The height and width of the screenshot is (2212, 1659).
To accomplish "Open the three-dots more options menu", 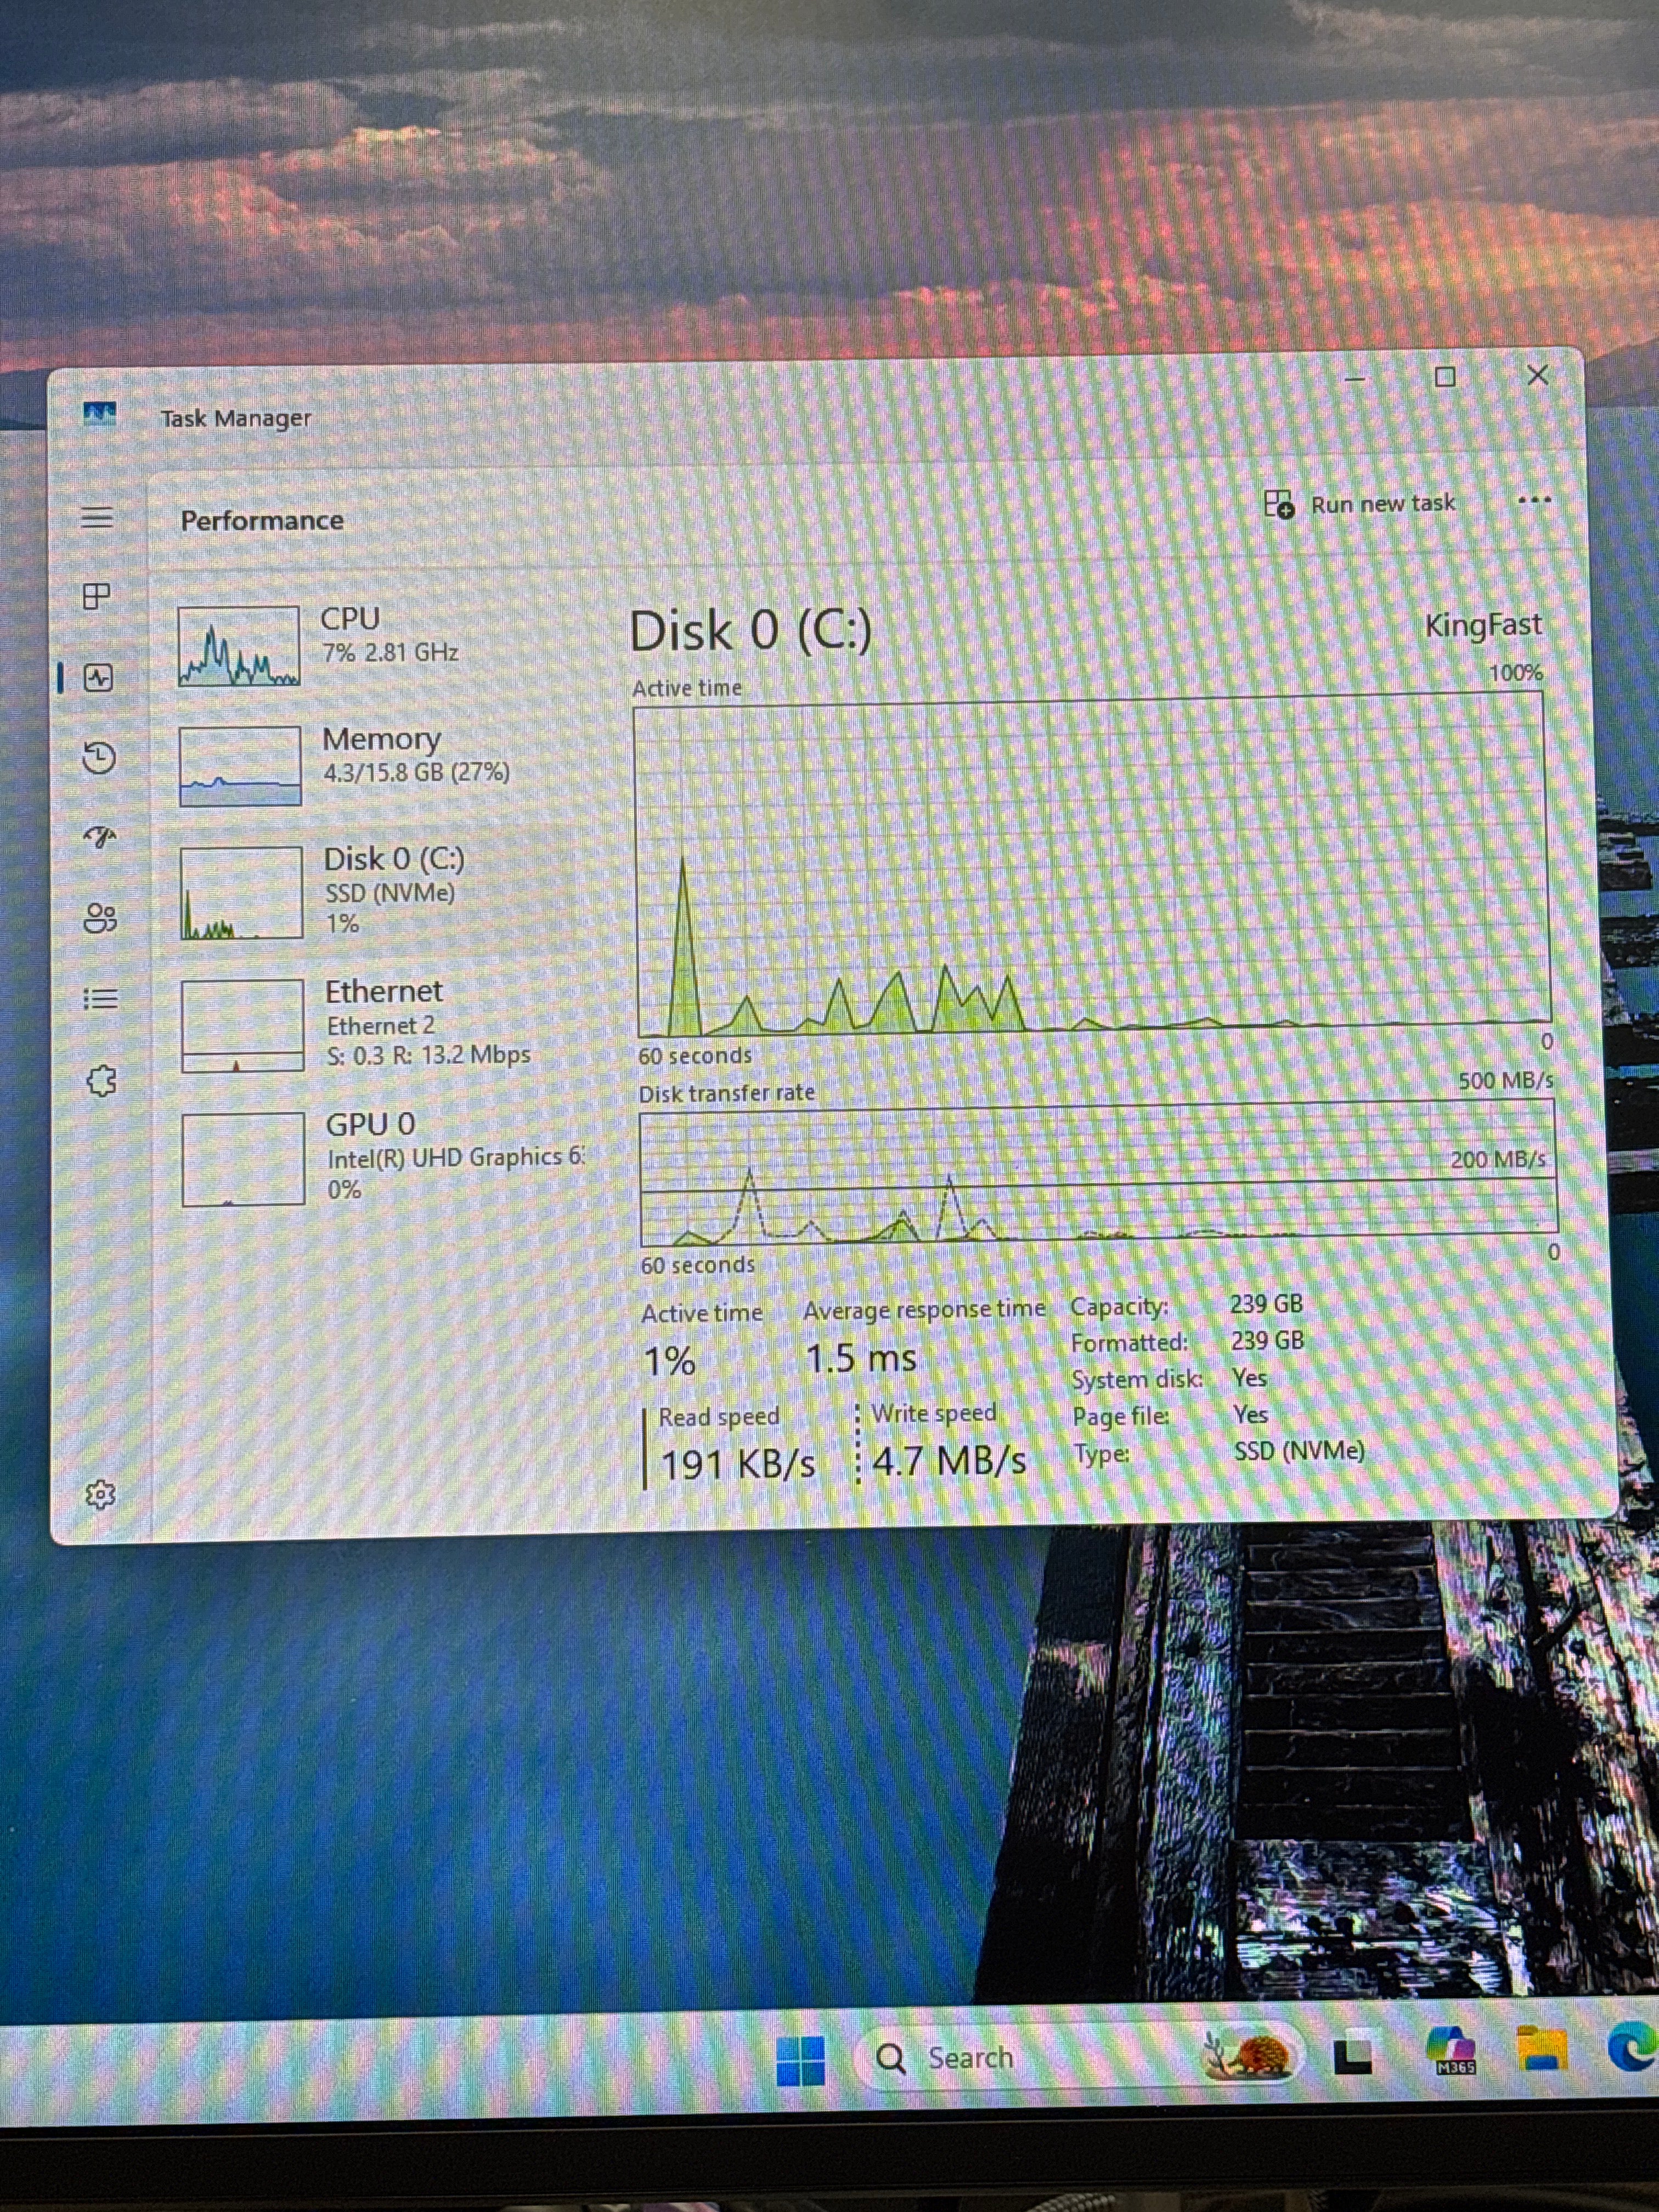I will tap(1534, 500).
